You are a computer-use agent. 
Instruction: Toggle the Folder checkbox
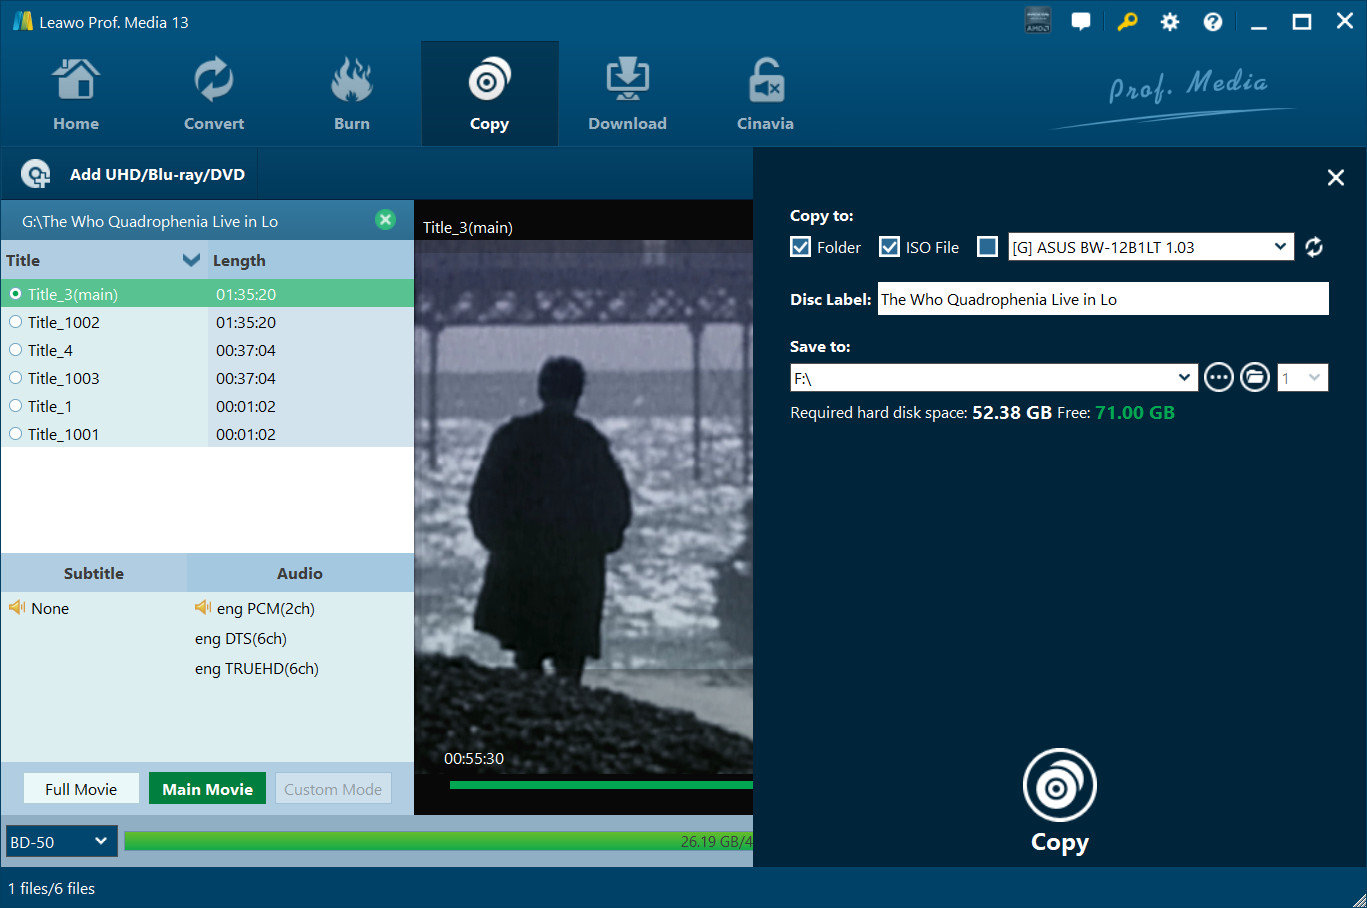800,247
